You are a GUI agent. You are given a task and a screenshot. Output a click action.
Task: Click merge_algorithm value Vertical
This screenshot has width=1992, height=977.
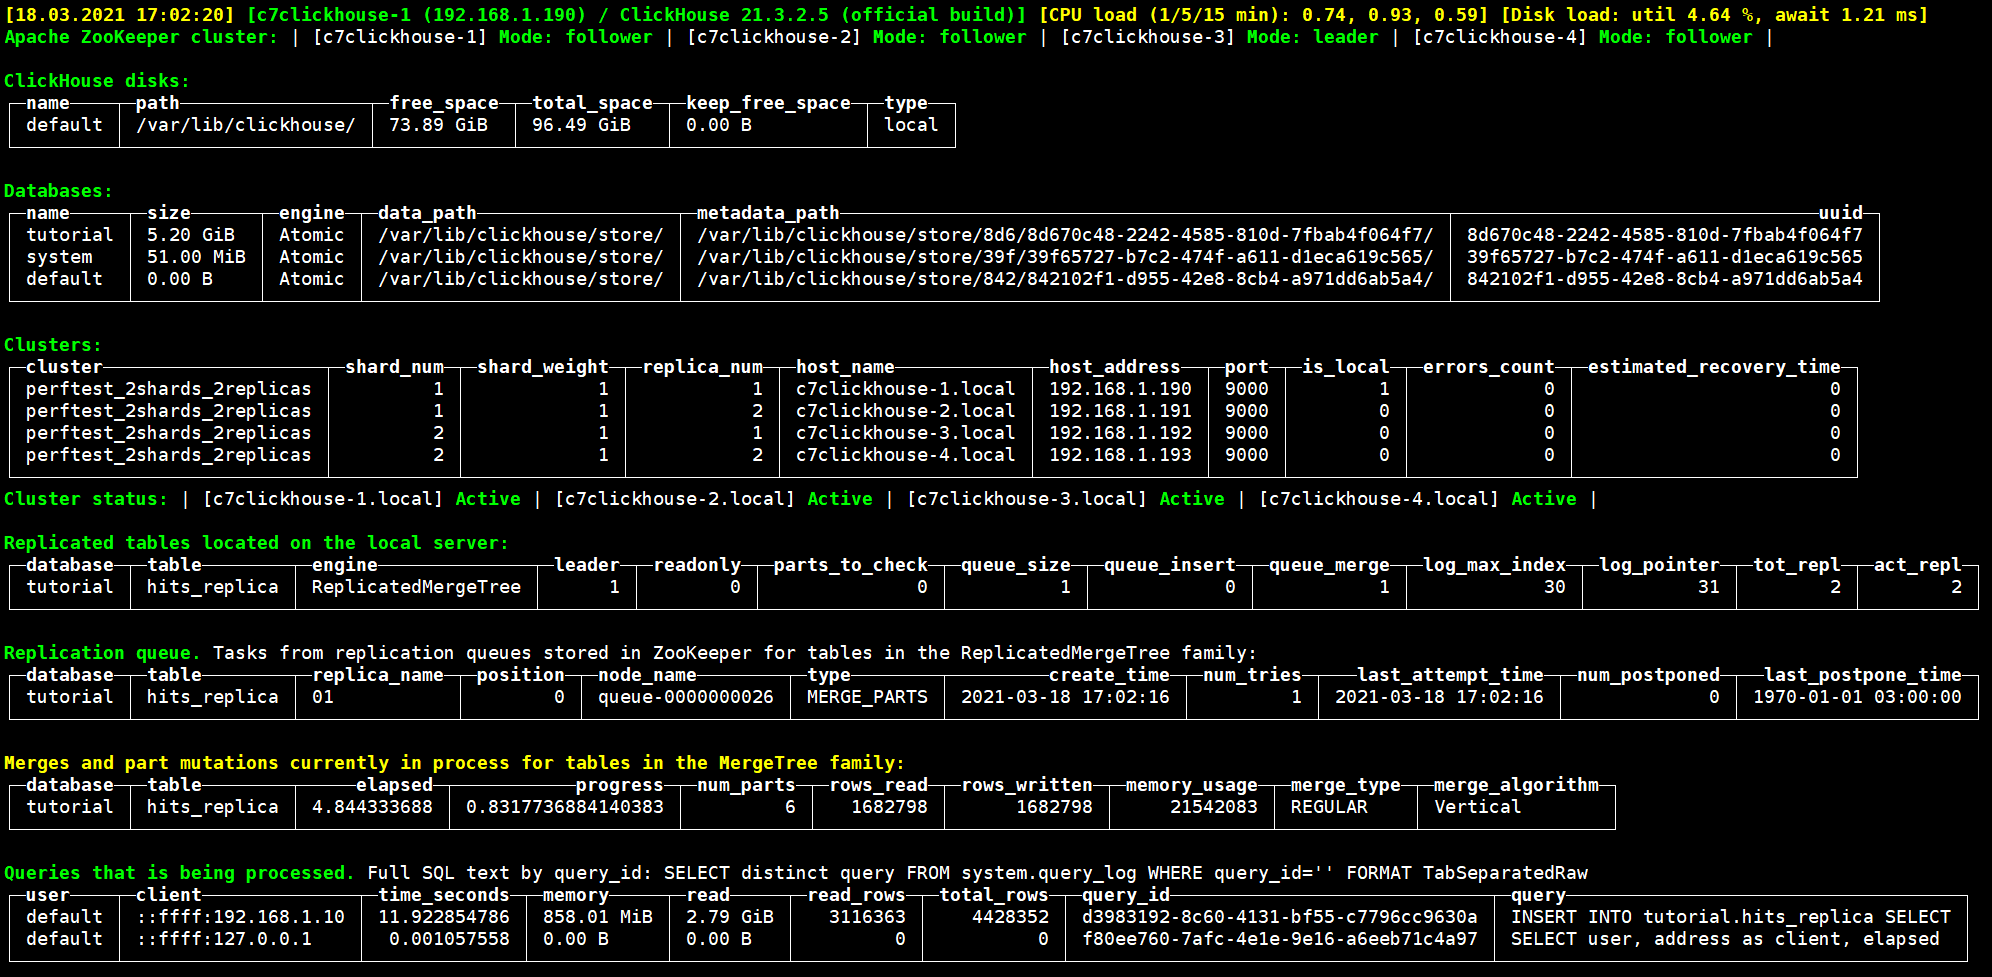tap(1478, 807)
